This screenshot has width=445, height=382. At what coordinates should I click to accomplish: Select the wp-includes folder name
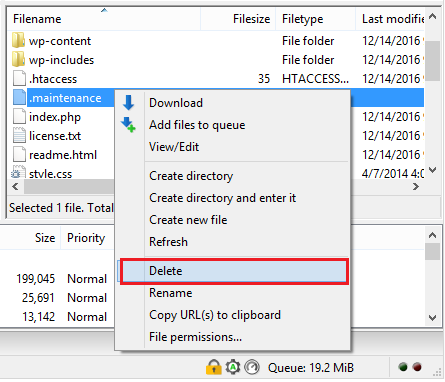tap(62, 60)
